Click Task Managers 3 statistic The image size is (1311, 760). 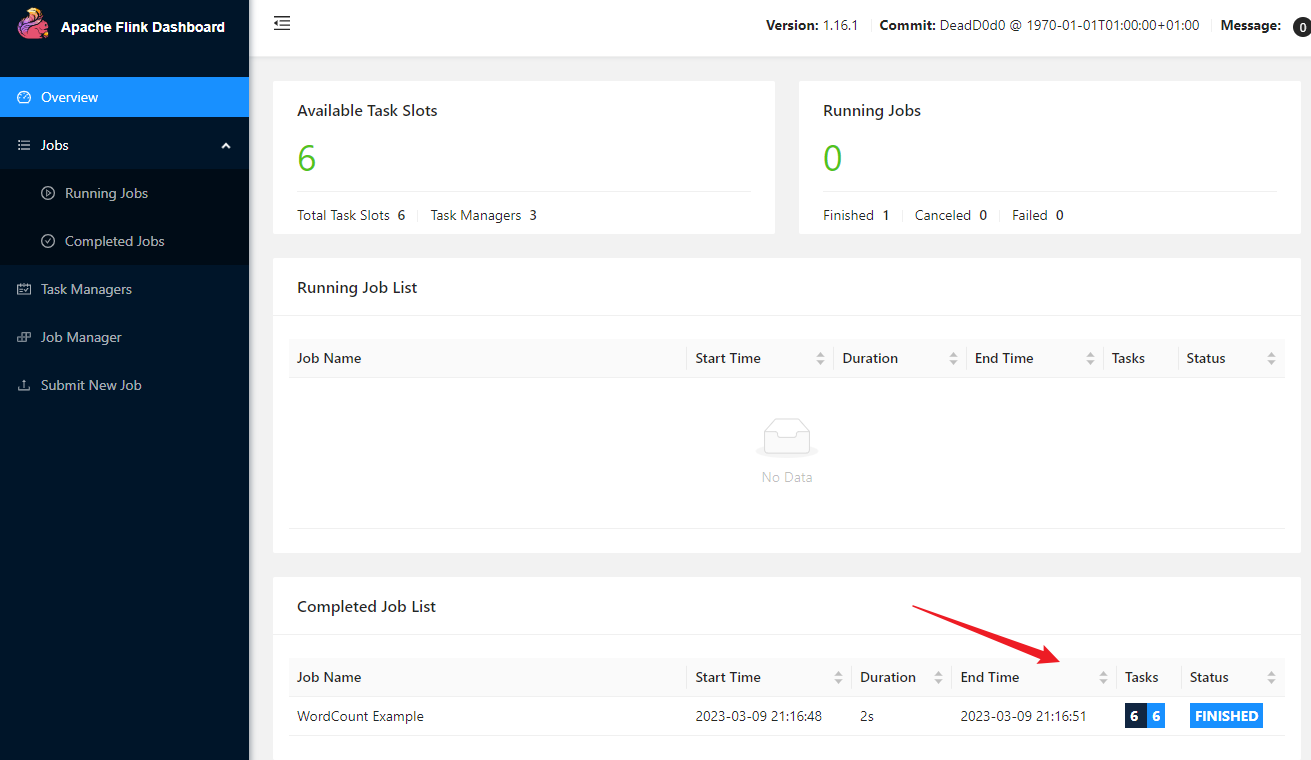[484, 215]
